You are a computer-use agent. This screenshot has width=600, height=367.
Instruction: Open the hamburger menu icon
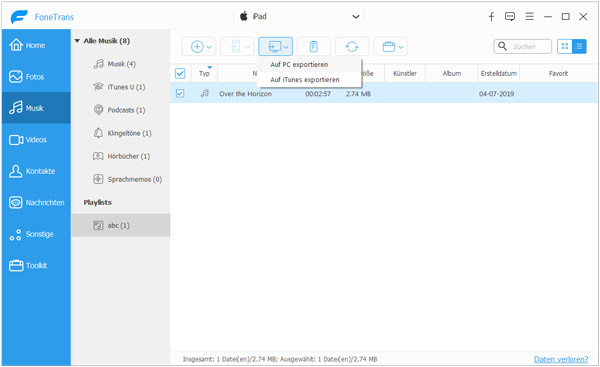pos(530,16)
